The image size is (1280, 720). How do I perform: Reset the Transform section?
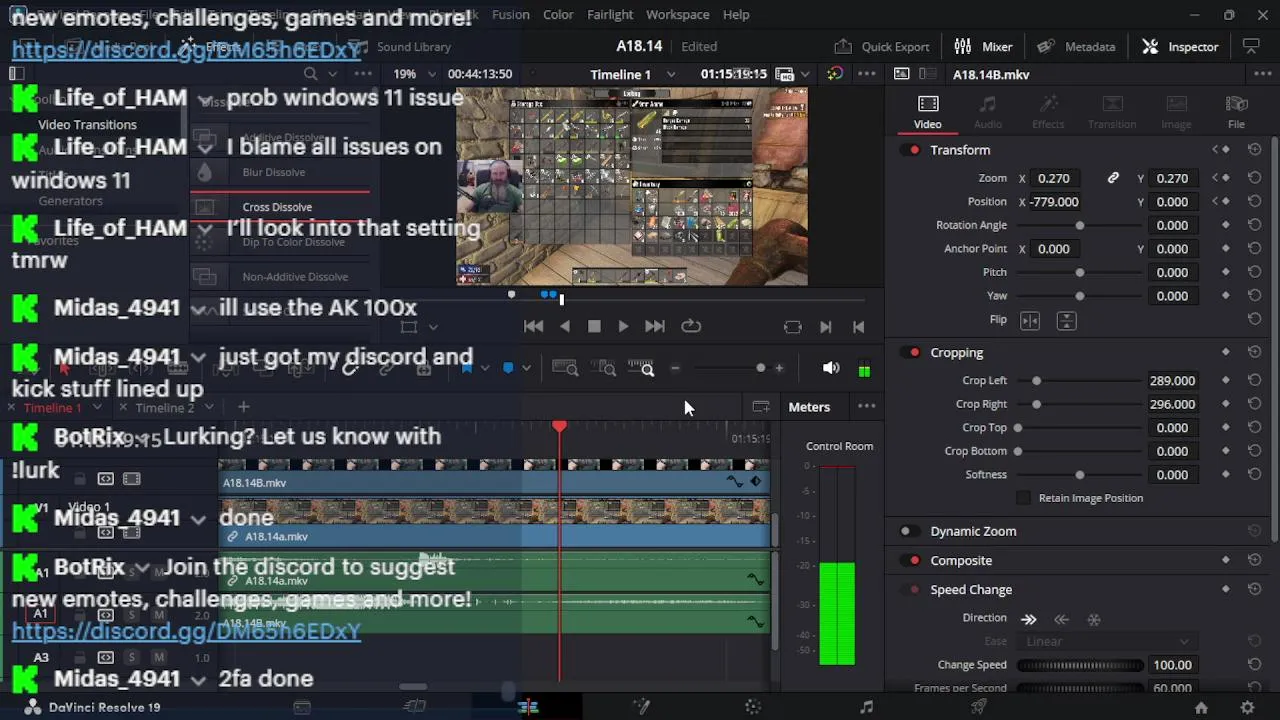[1254, 150]
